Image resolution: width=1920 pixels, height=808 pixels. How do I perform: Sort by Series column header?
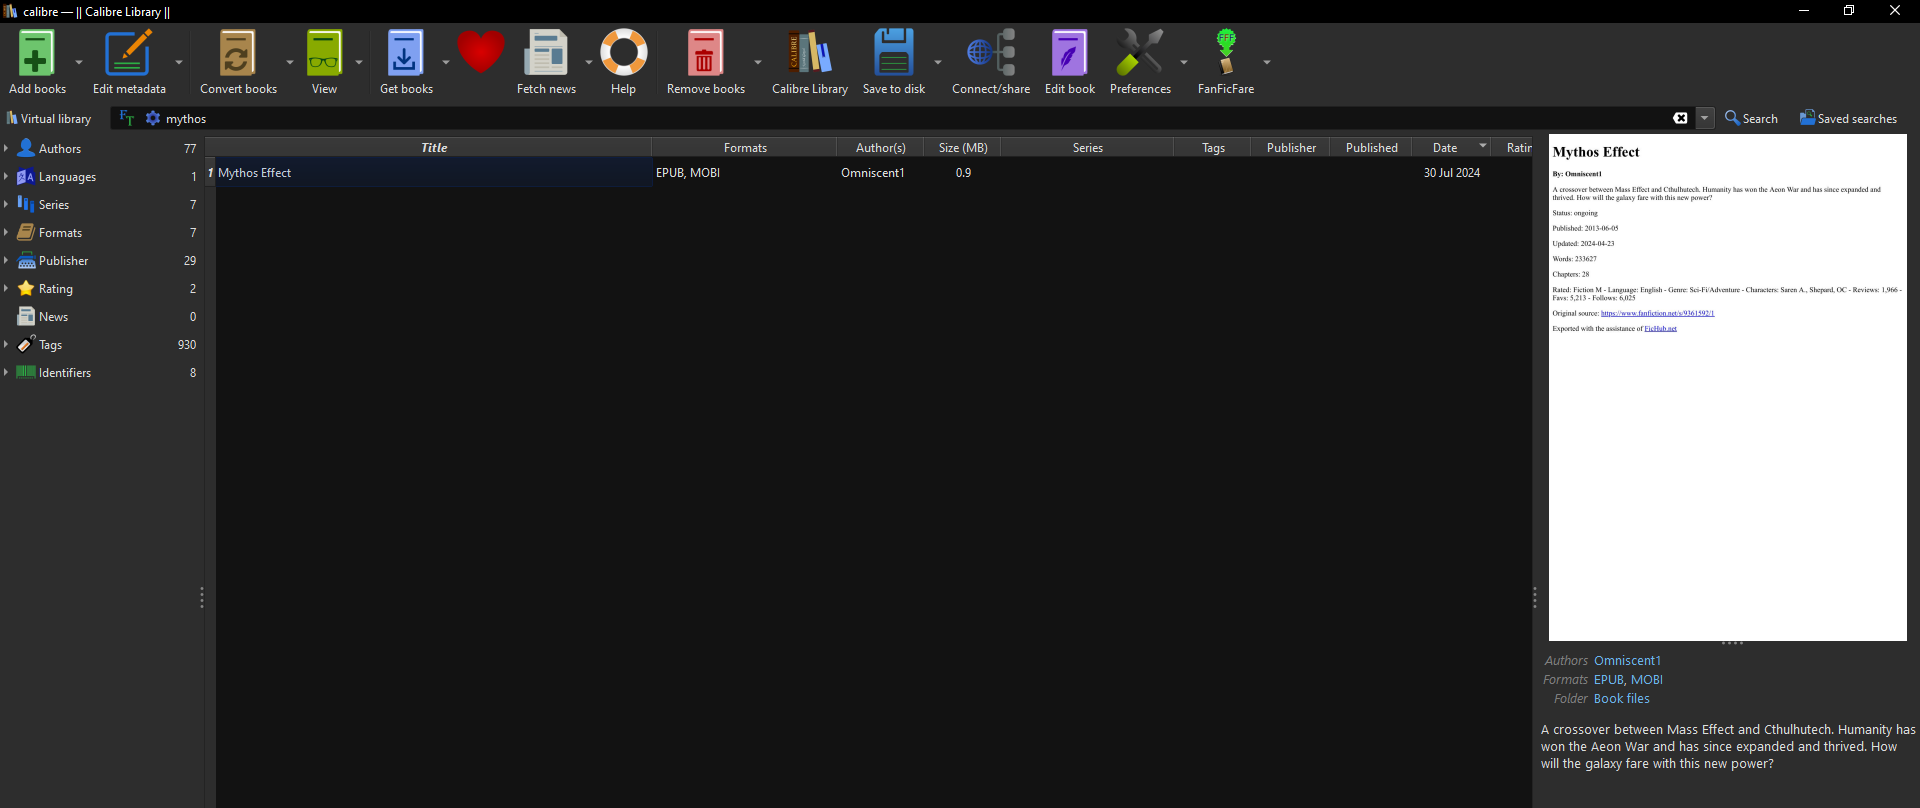pyautogui.click(x=1087, y=147)
